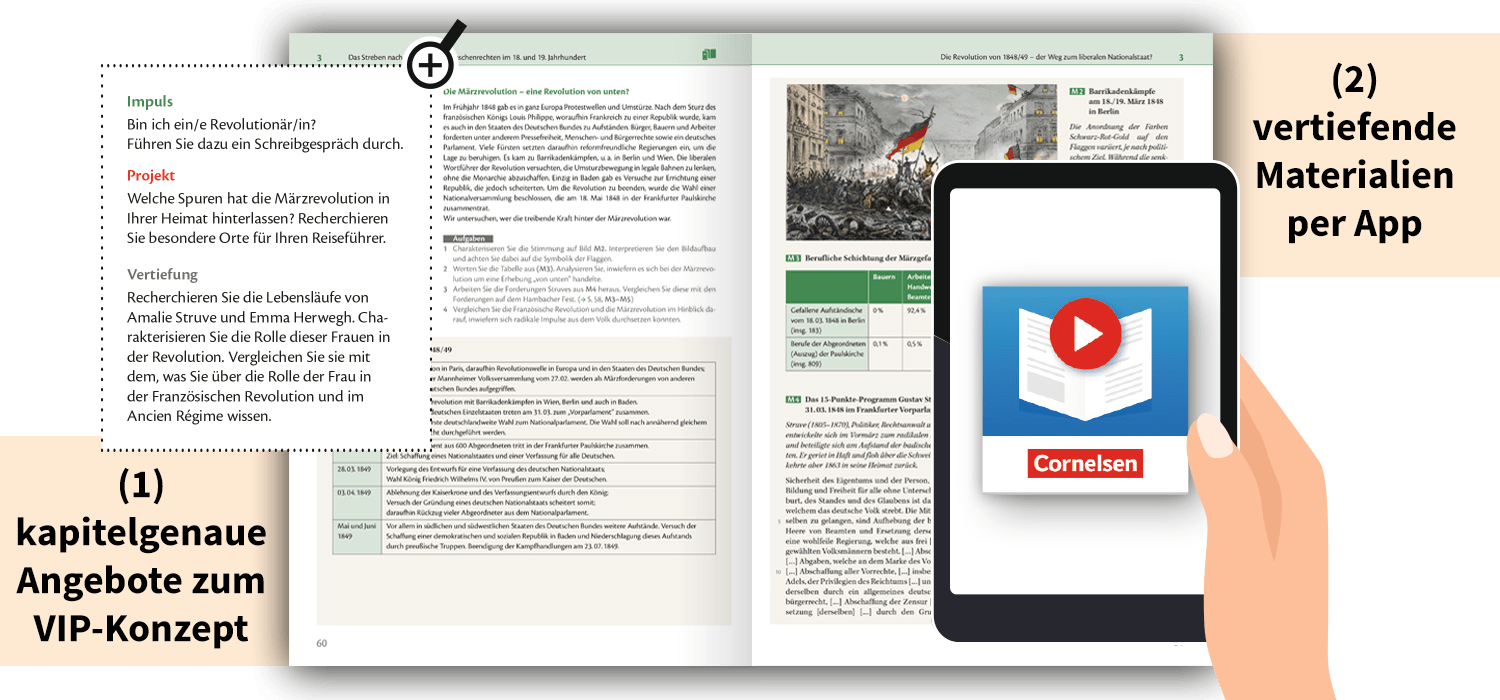Click the '(1) kapitelgenaue Angebote zum VIP-Konzept' caption
The image size is (1500, 700).
(x=141, y=556)
